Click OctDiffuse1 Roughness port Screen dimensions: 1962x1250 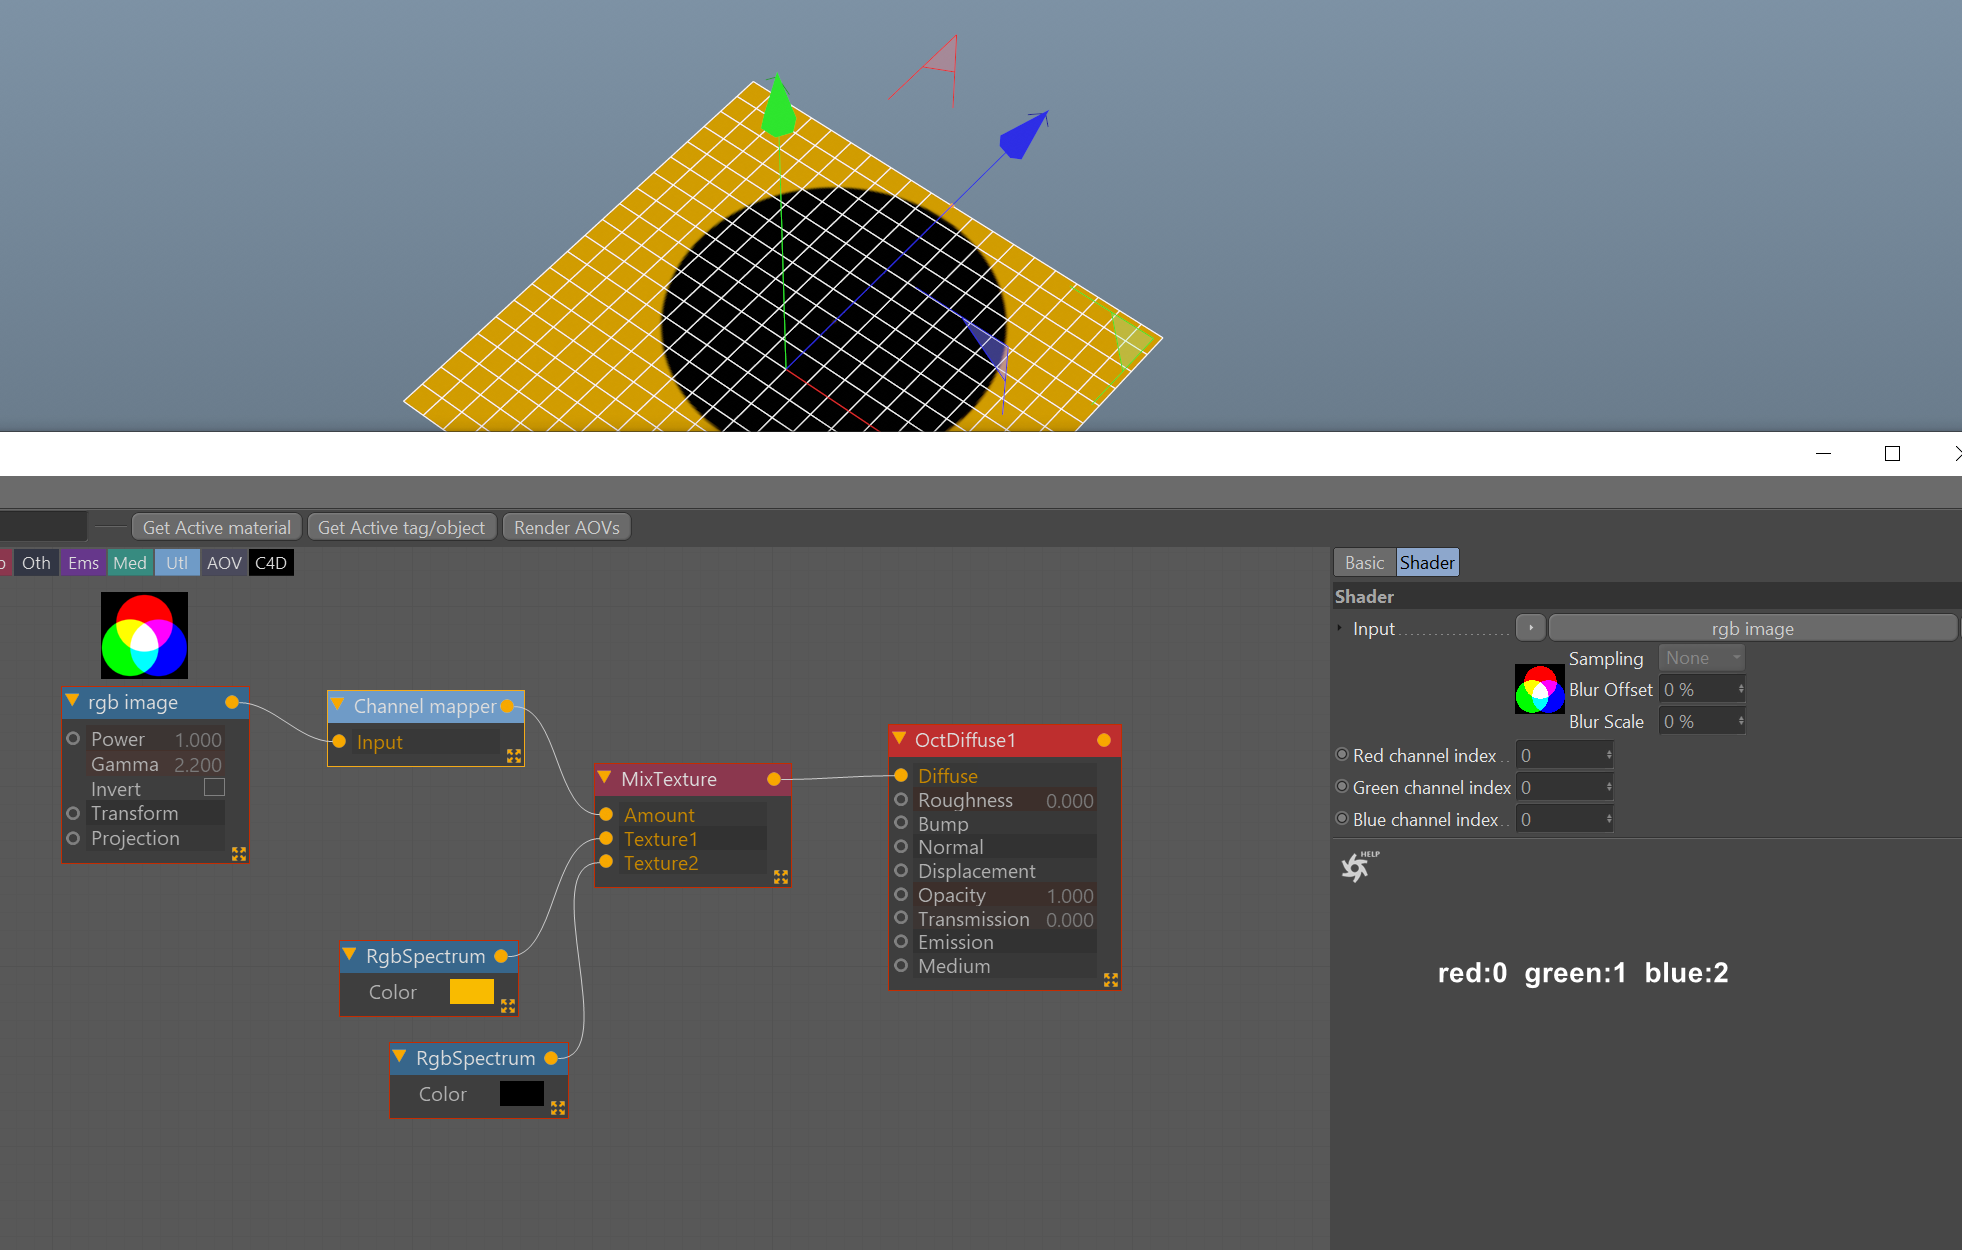click(x=901, y=800)
